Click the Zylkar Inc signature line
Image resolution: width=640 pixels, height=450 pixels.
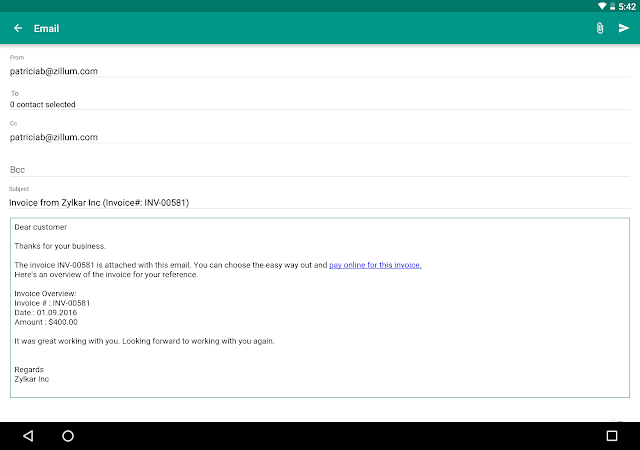31,379
